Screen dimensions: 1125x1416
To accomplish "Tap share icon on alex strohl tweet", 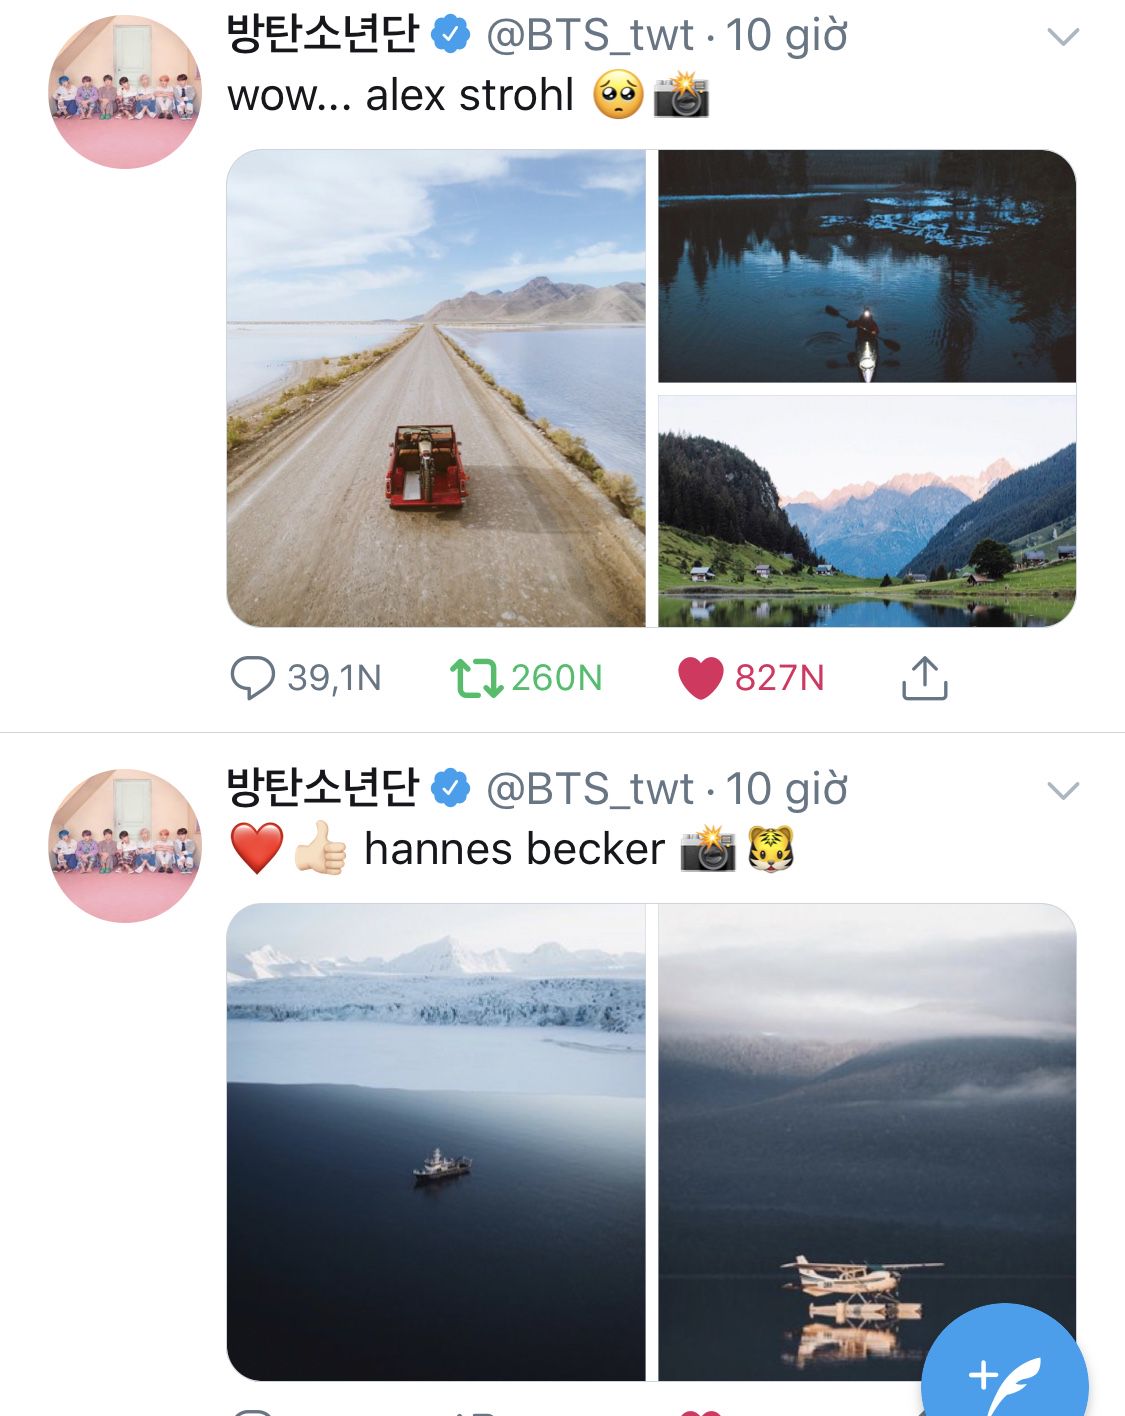I will [x=924, y=678].
